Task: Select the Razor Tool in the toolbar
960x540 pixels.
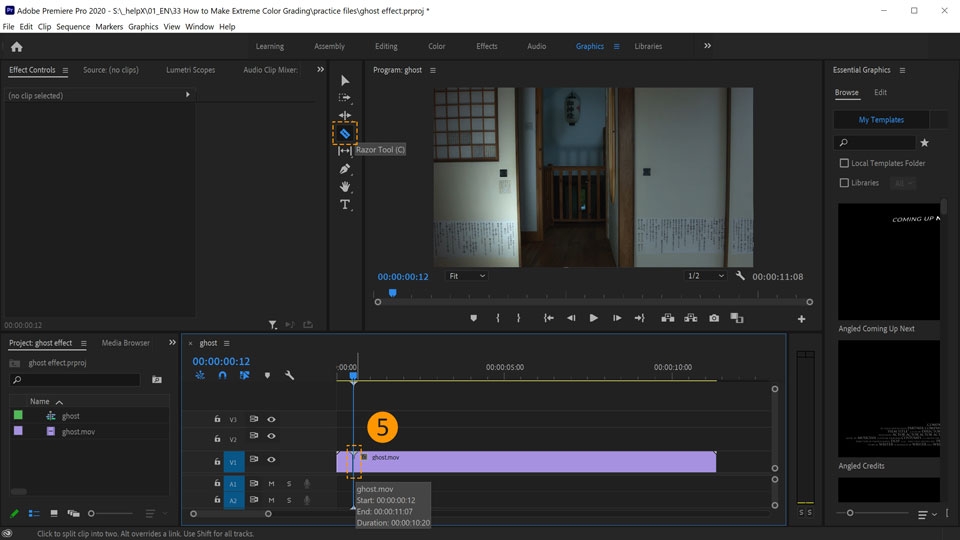Action: [x=345, y=133]
